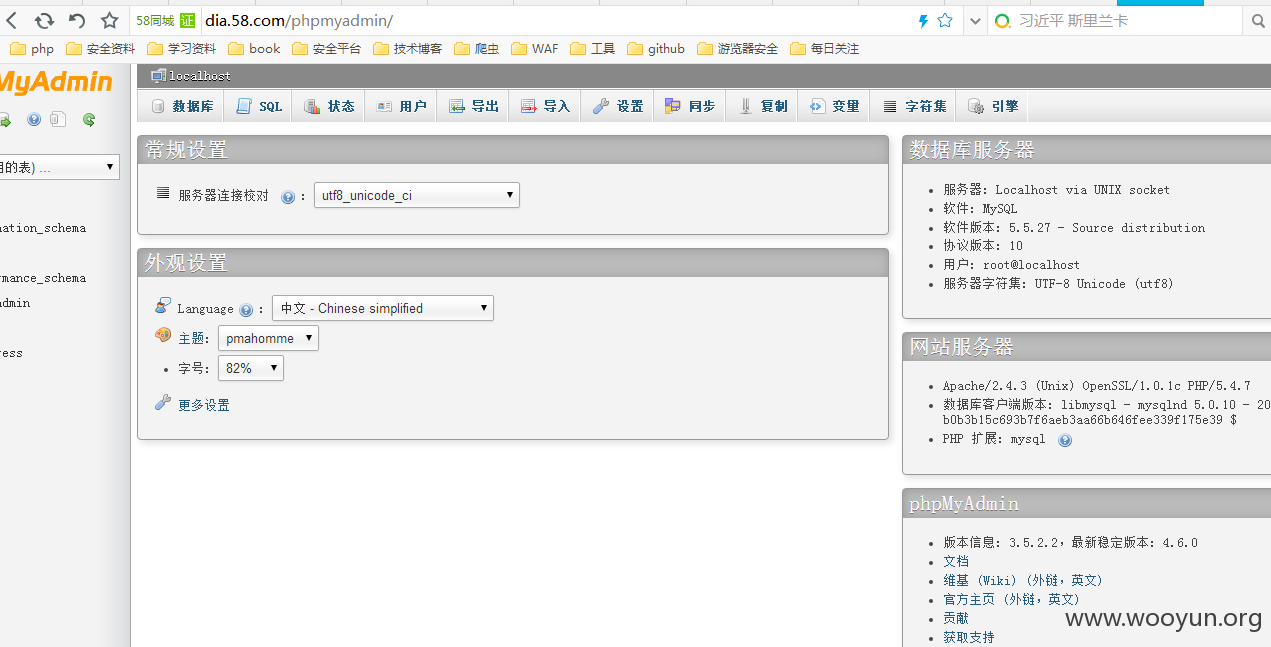The height and width of the screenshot is (647, 1271).
Task: Click help icon beside Language
Action: tap(246, 310)
